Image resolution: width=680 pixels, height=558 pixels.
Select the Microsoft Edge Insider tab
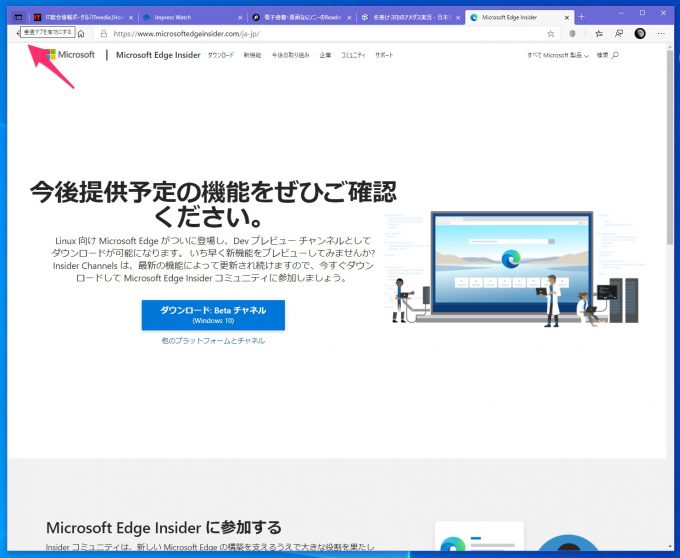pyautogui.click(x=519, y=17)
